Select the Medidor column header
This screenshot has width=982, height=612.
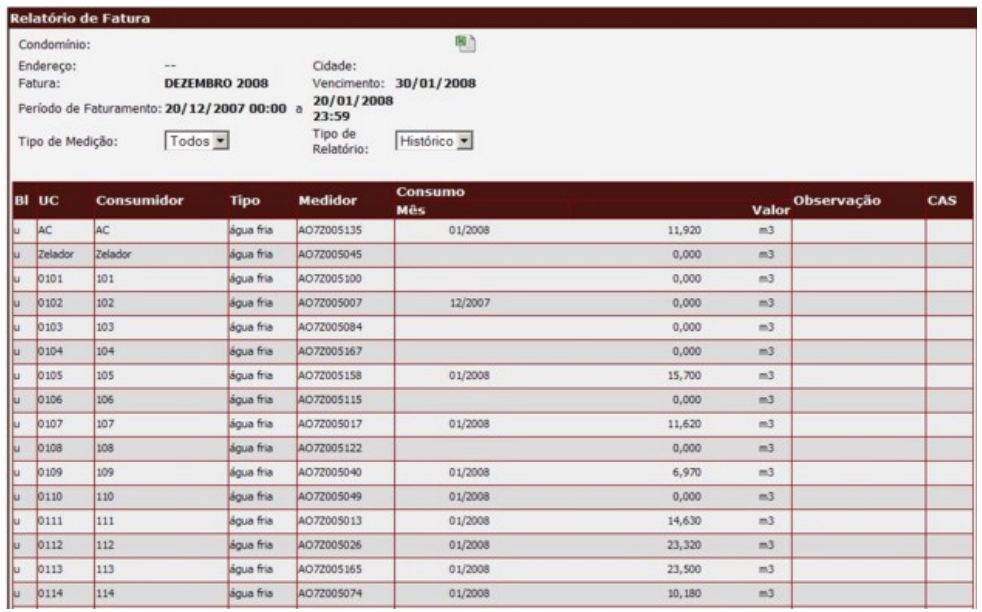(x=326, y=200)
